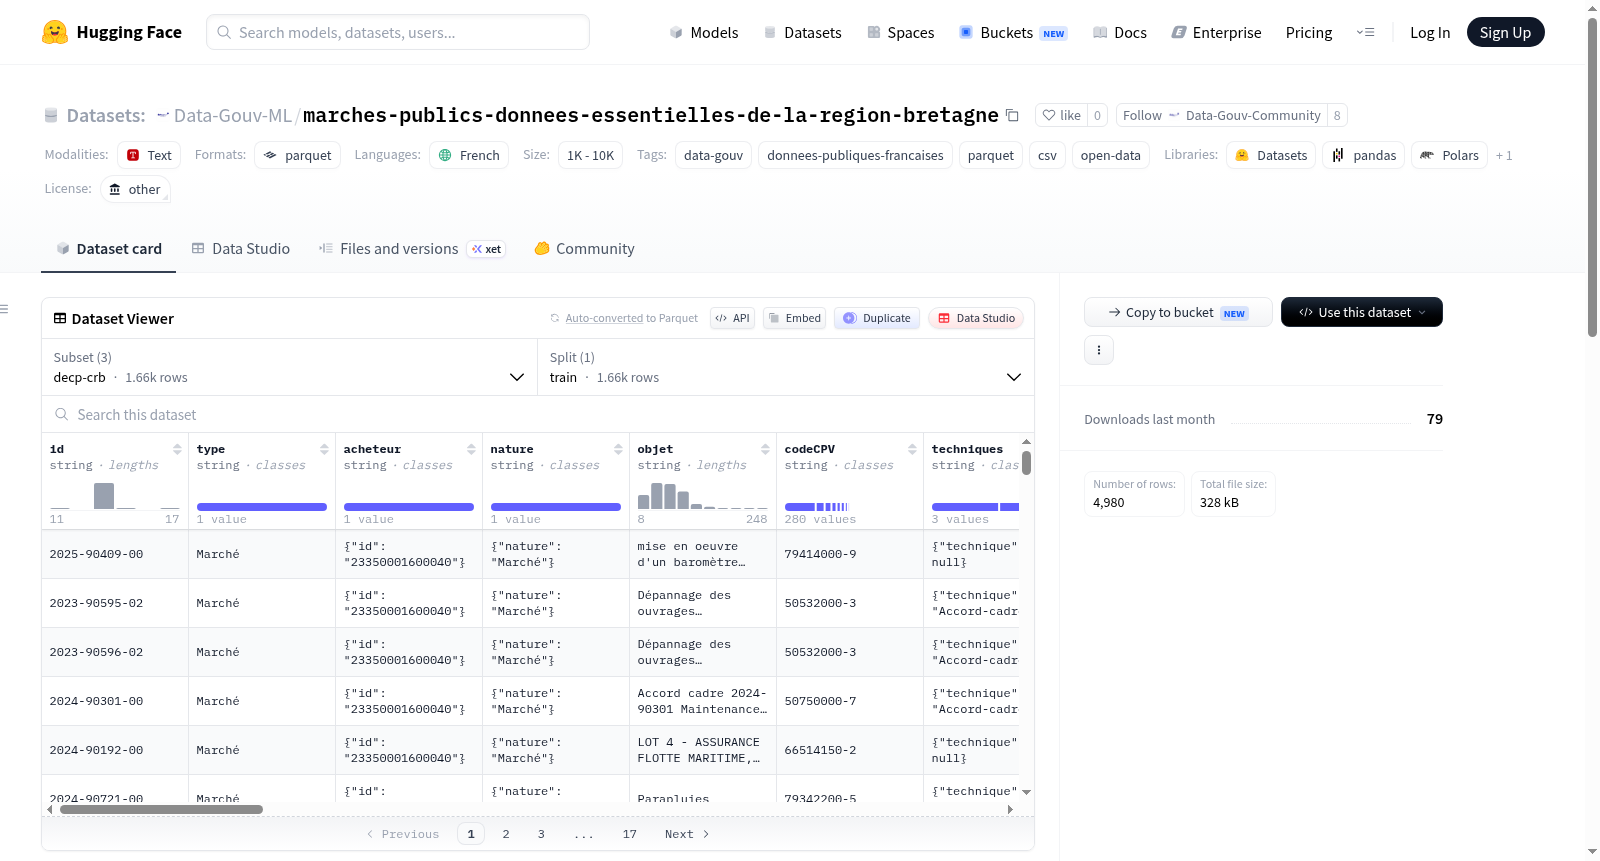Open the navigation overflow menu icon
1600x861 pixels.
point(1365,32)
